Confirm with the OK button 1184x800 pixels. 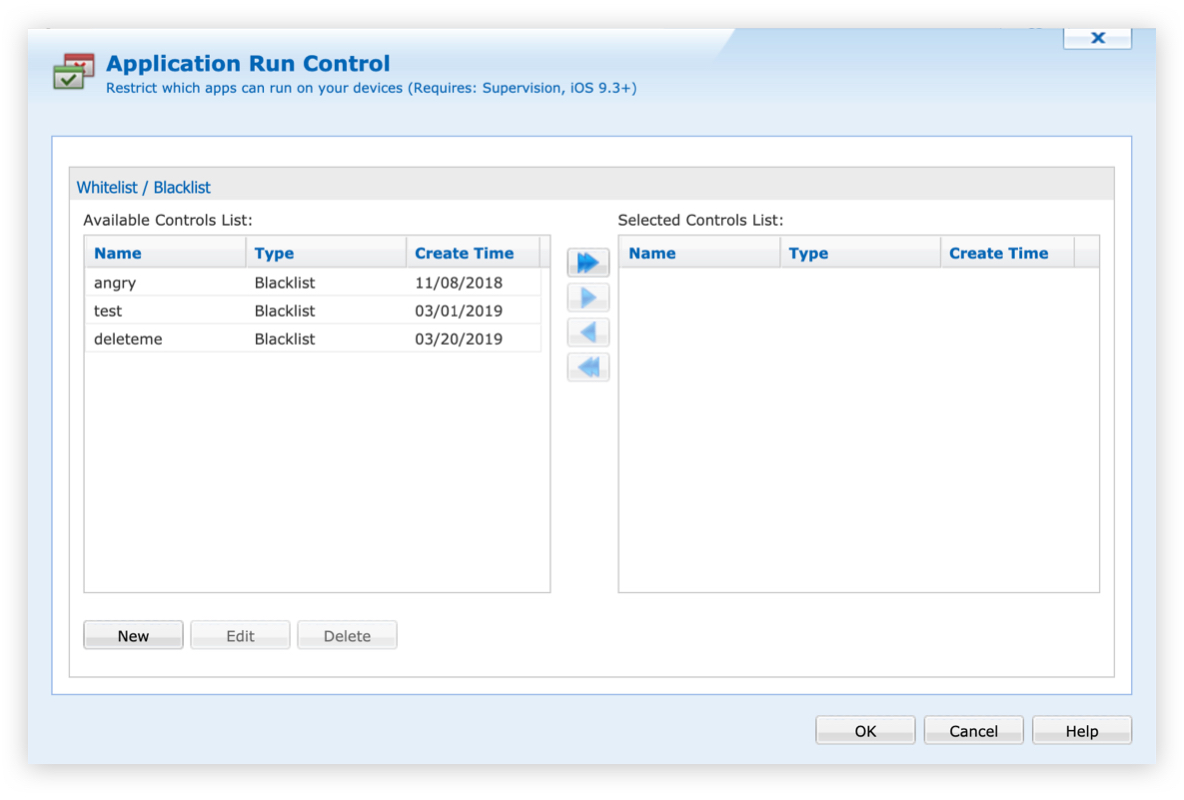tap(865, 731)
